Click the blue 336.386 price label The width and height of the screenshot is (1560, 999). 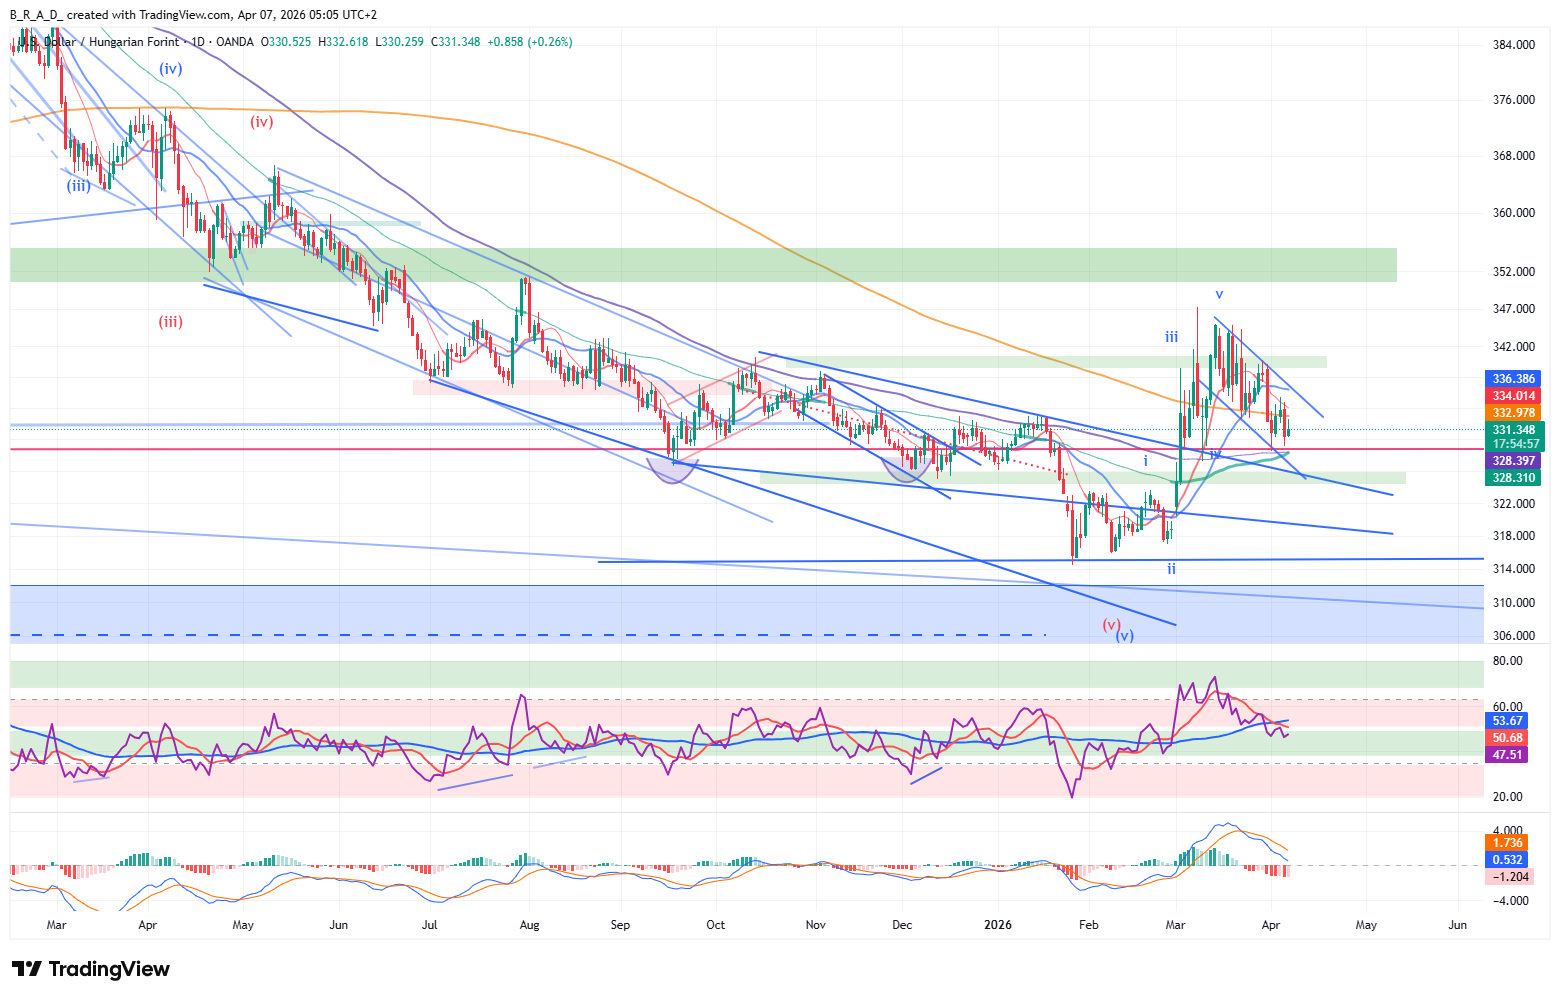(1513, 379)
